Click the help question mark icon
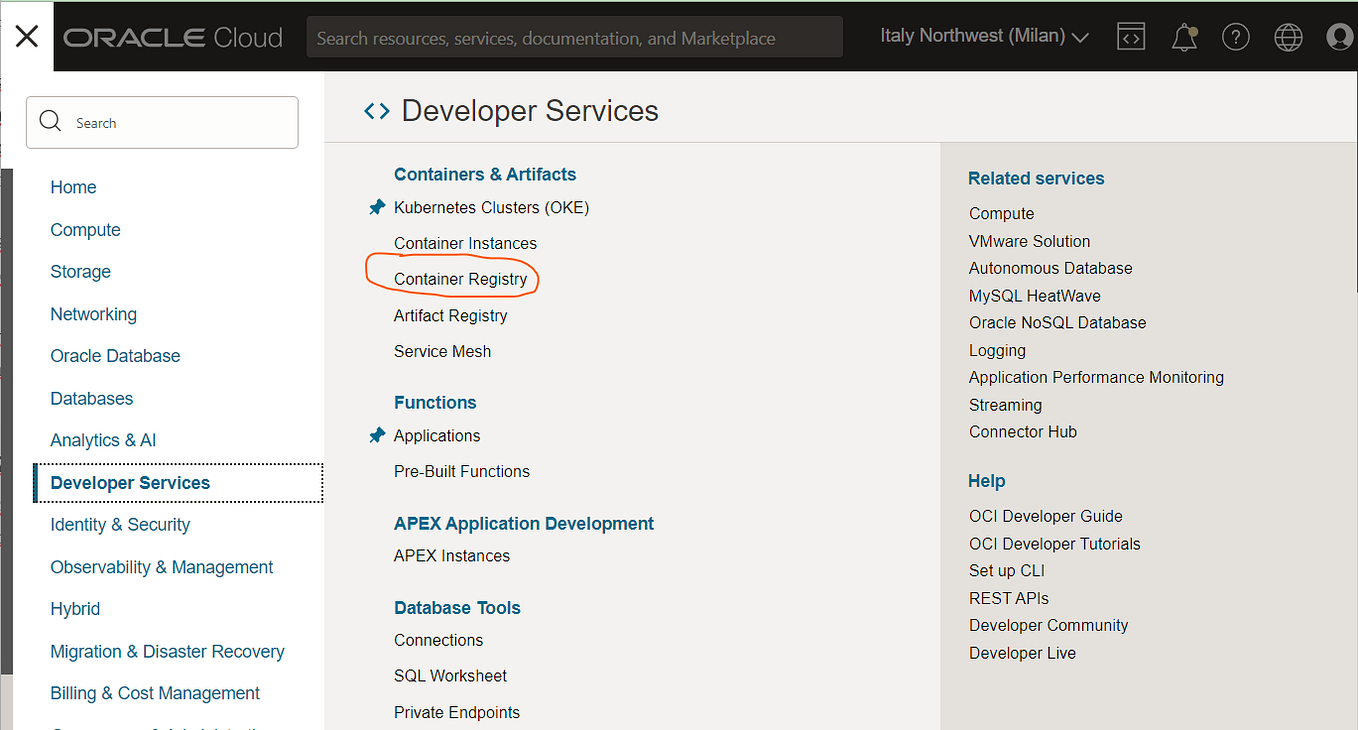Screen dimensions: 1358x730 [1236, 37]
